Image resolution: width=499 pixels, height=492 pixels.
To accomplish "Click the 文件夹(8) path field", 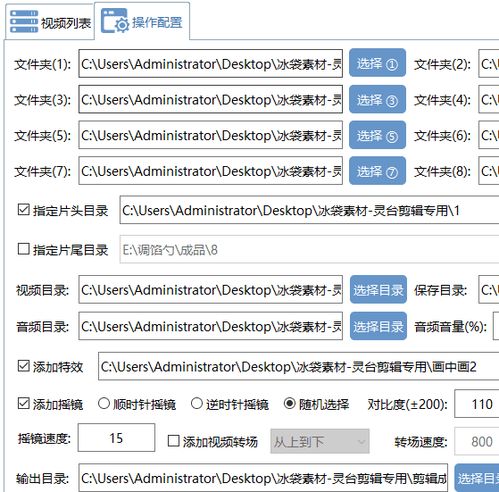I will [x=489, y=171].
